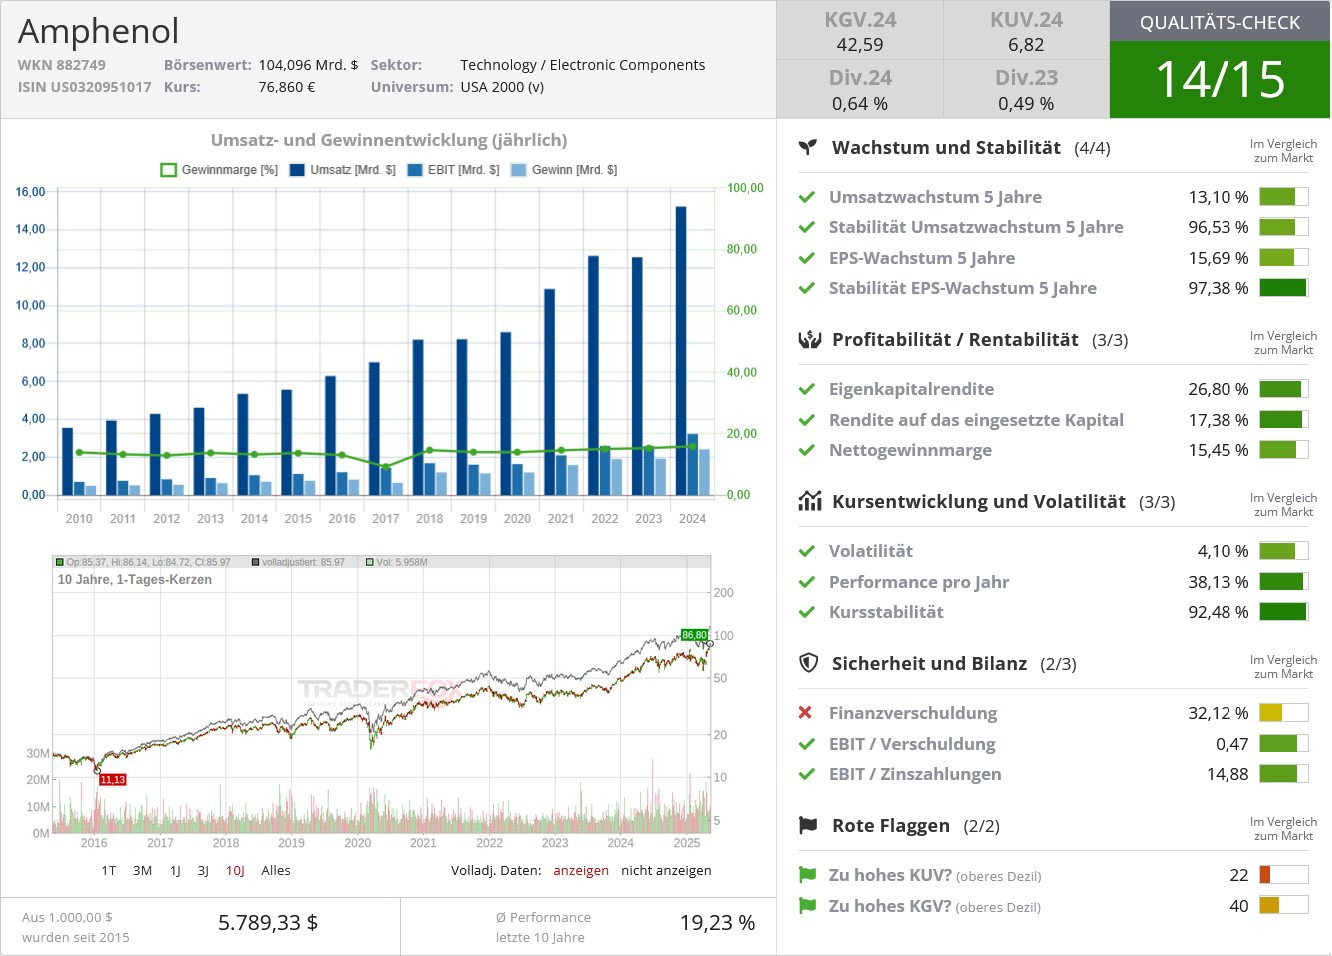Click the chart icon beside Kursentwicklung und Volatilität
Viewport: 1332px width, 956px height.
coord(809,501)
